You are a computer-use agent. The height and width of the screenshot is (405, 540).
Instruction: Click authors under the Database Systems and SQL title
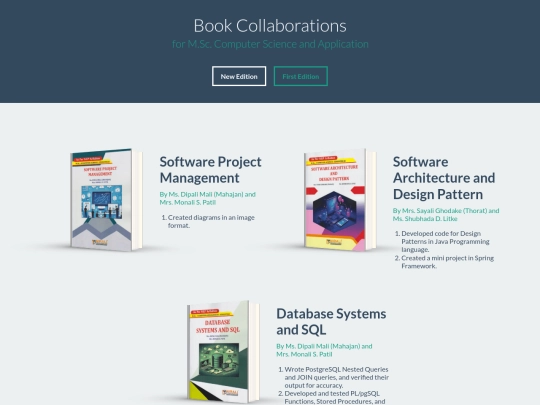pyautogui.click(x=324, y=350)
